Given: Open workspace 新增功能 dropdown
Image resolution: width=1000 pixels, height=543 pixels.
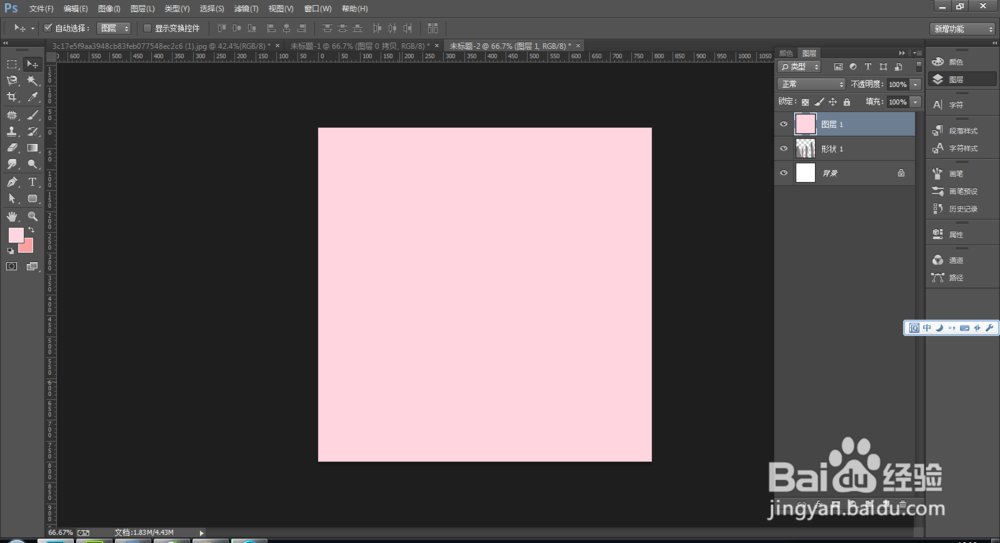Looking at the screenshot, I should [x=962, y=29].
